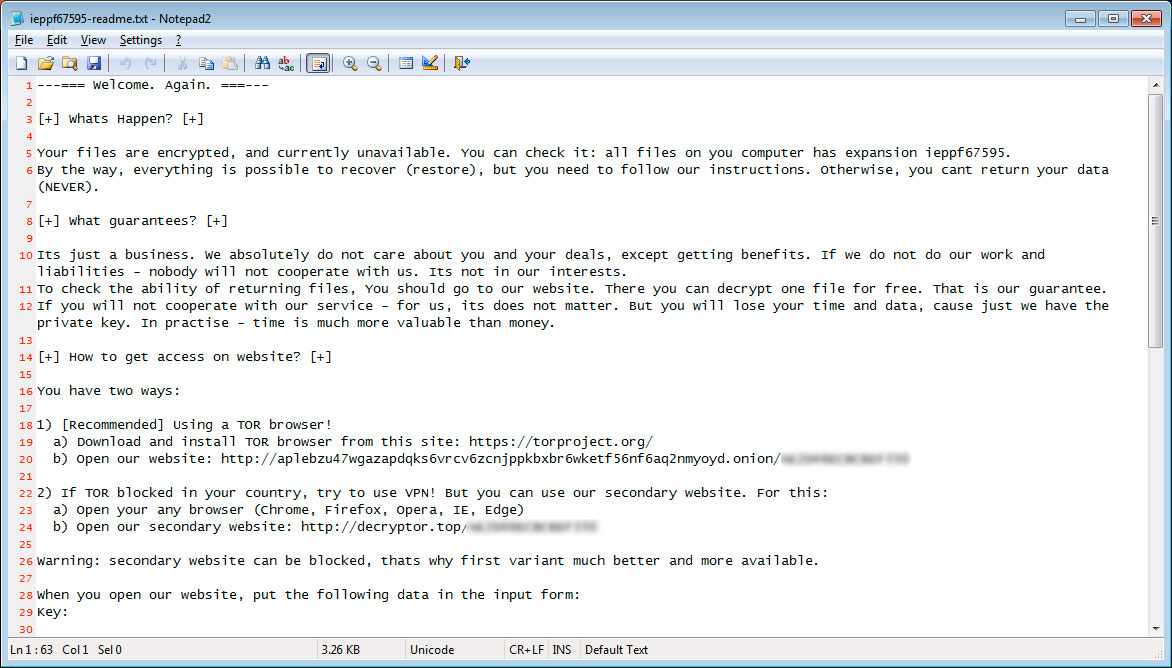Click the Browse file icon with magnifier
This screenshot has width=1172, height=668.
70,64
